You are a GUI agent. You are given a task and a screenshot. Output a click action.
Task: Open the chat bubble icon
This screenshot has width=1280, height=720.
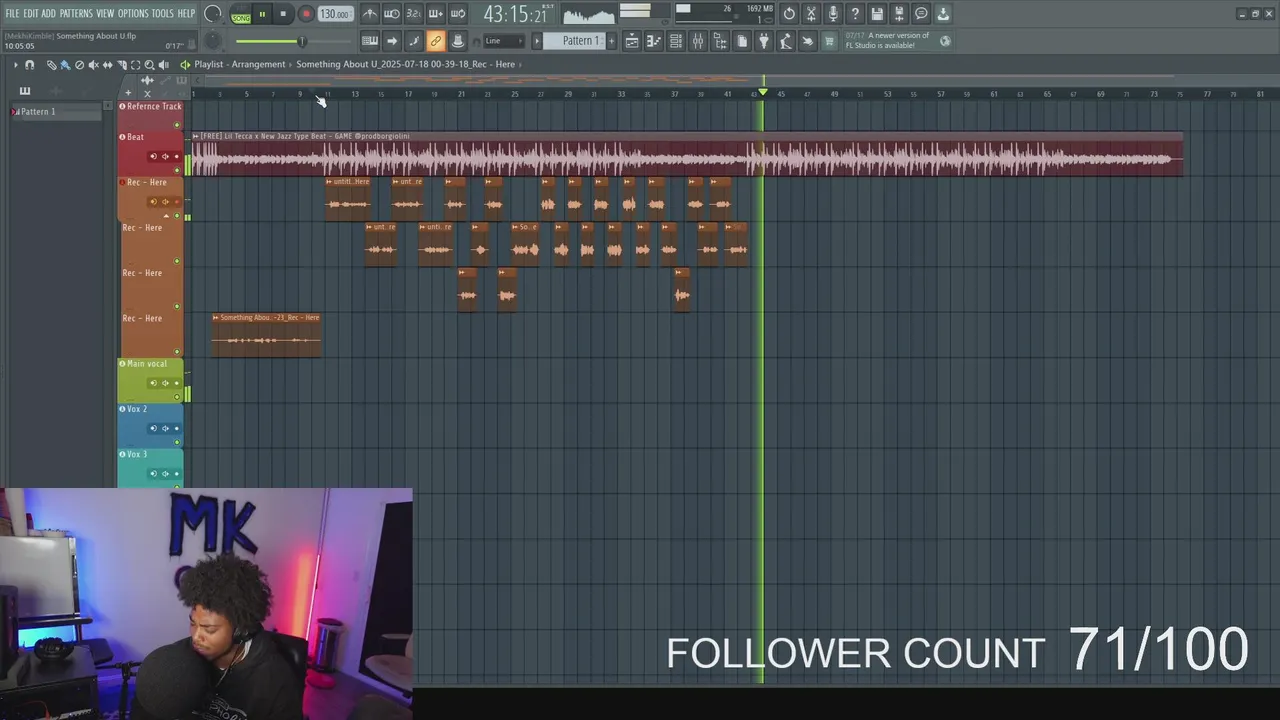click(x=921, y=14)
